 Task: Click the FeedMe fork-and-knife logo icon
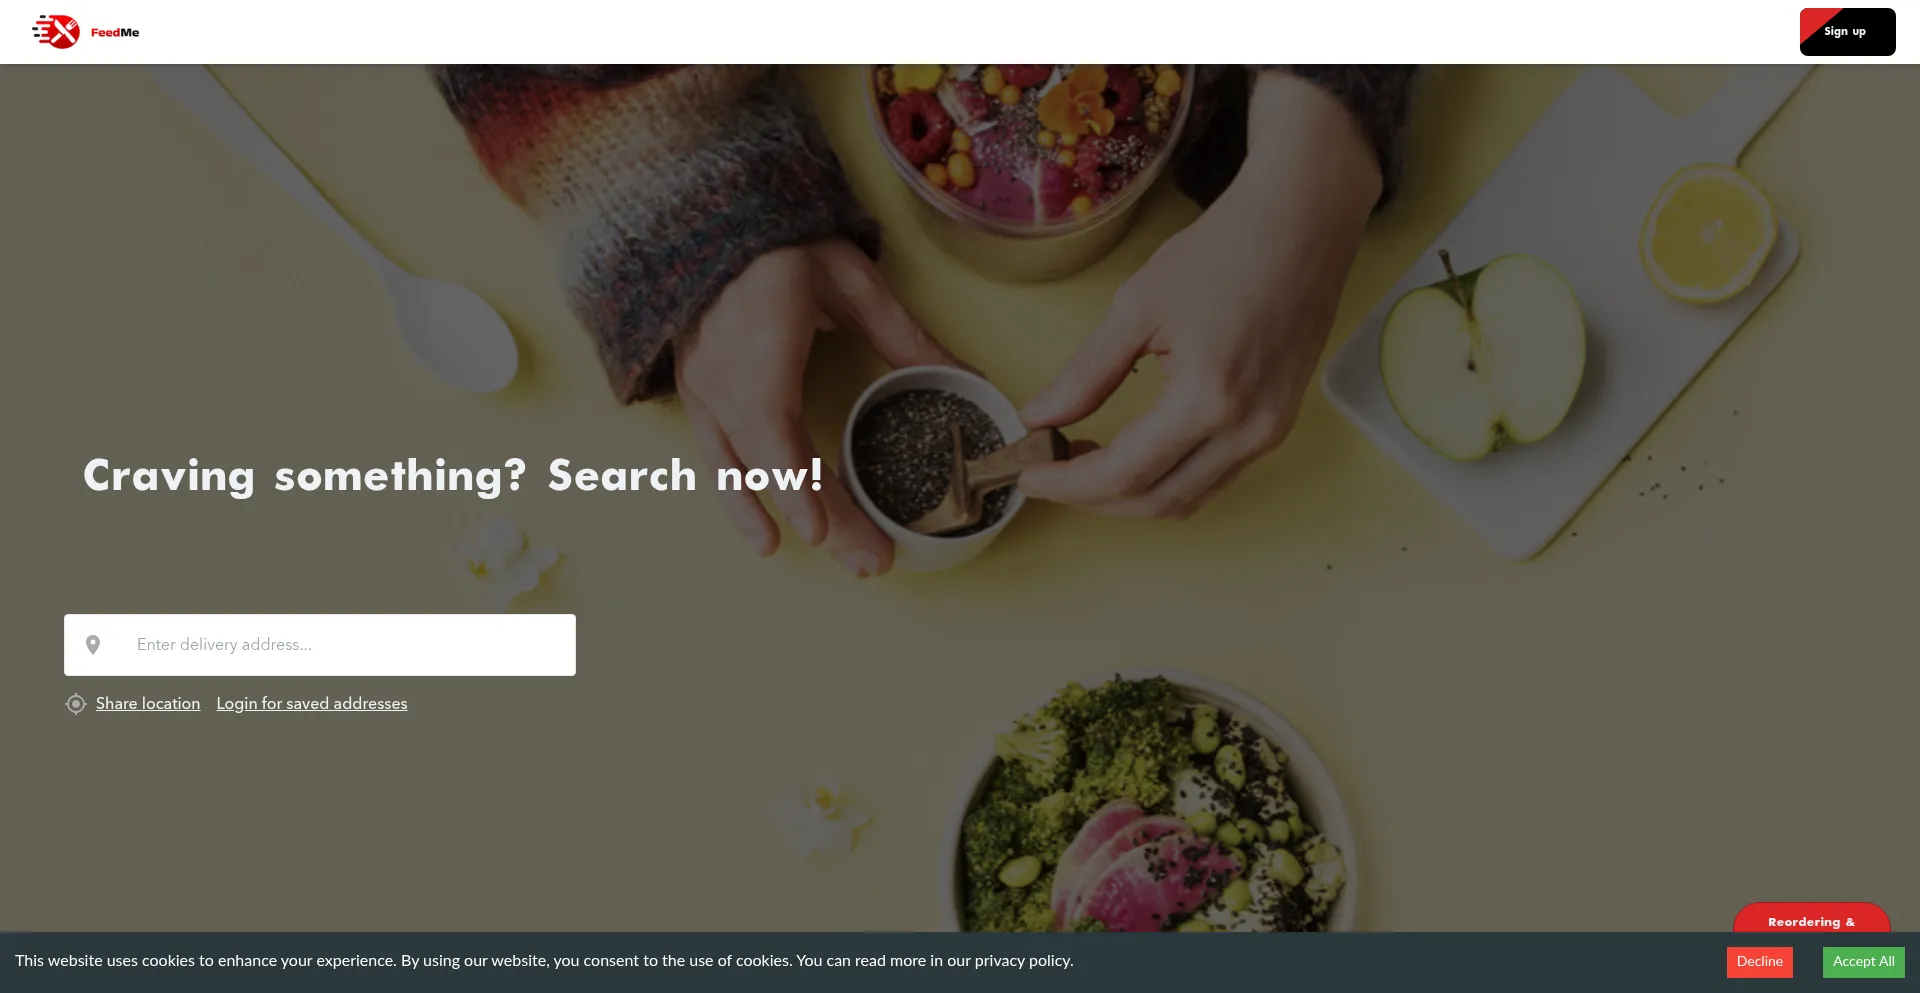(56, 32)
